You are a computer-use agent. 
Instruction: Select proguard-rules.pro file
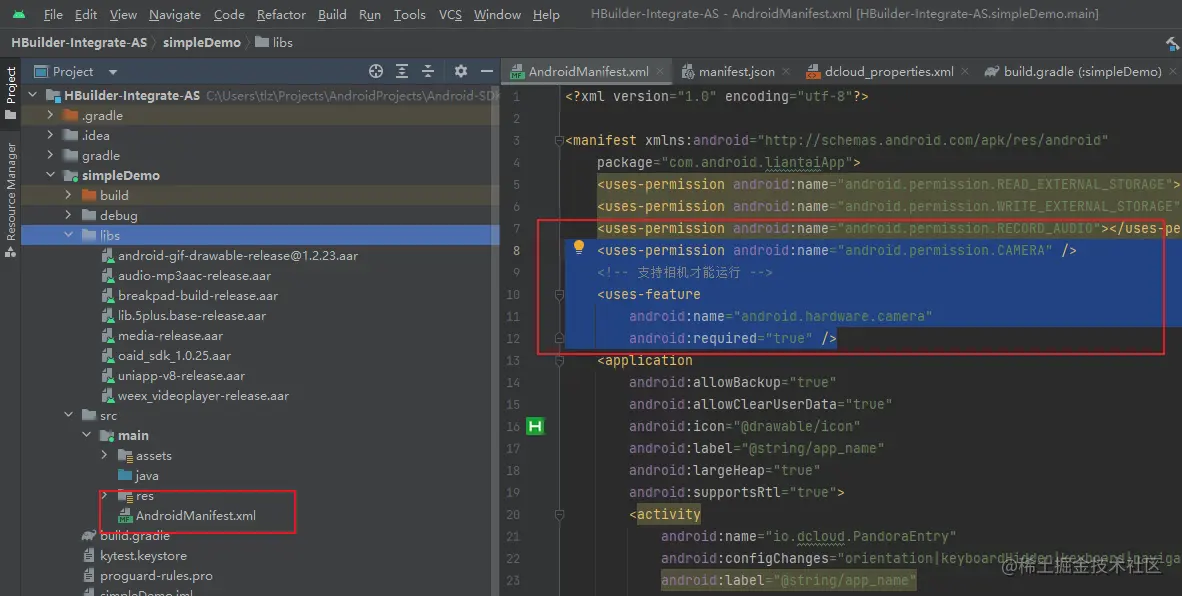pyautogui.click(x=148, y=576)
